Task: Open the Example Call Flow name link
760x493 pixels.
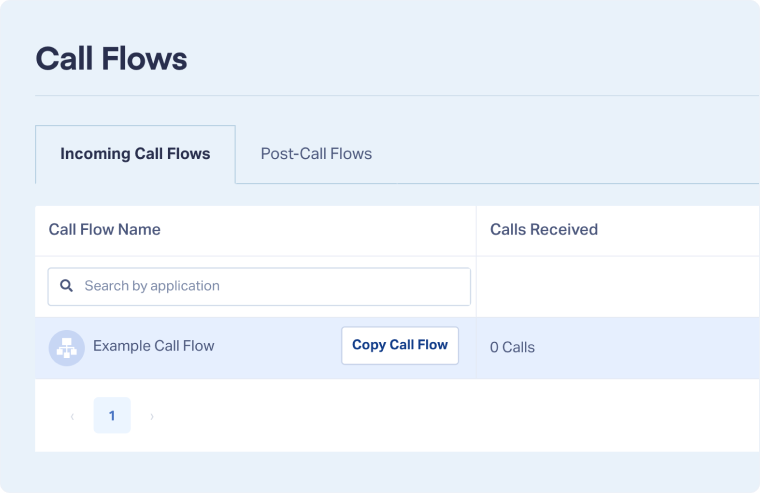Action: coord(154,346)
